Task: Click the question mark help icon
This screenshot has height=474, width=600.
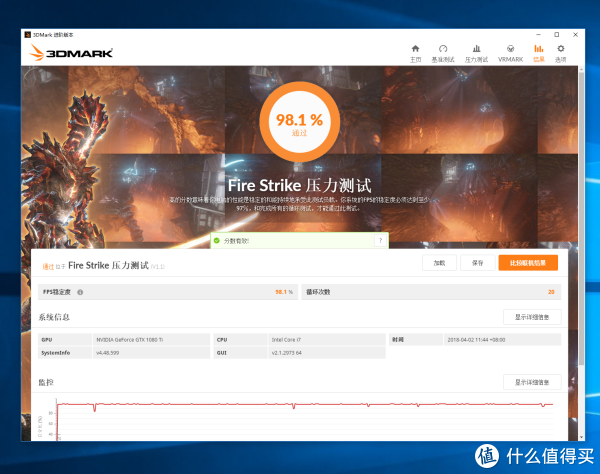Action: (380, 241)
